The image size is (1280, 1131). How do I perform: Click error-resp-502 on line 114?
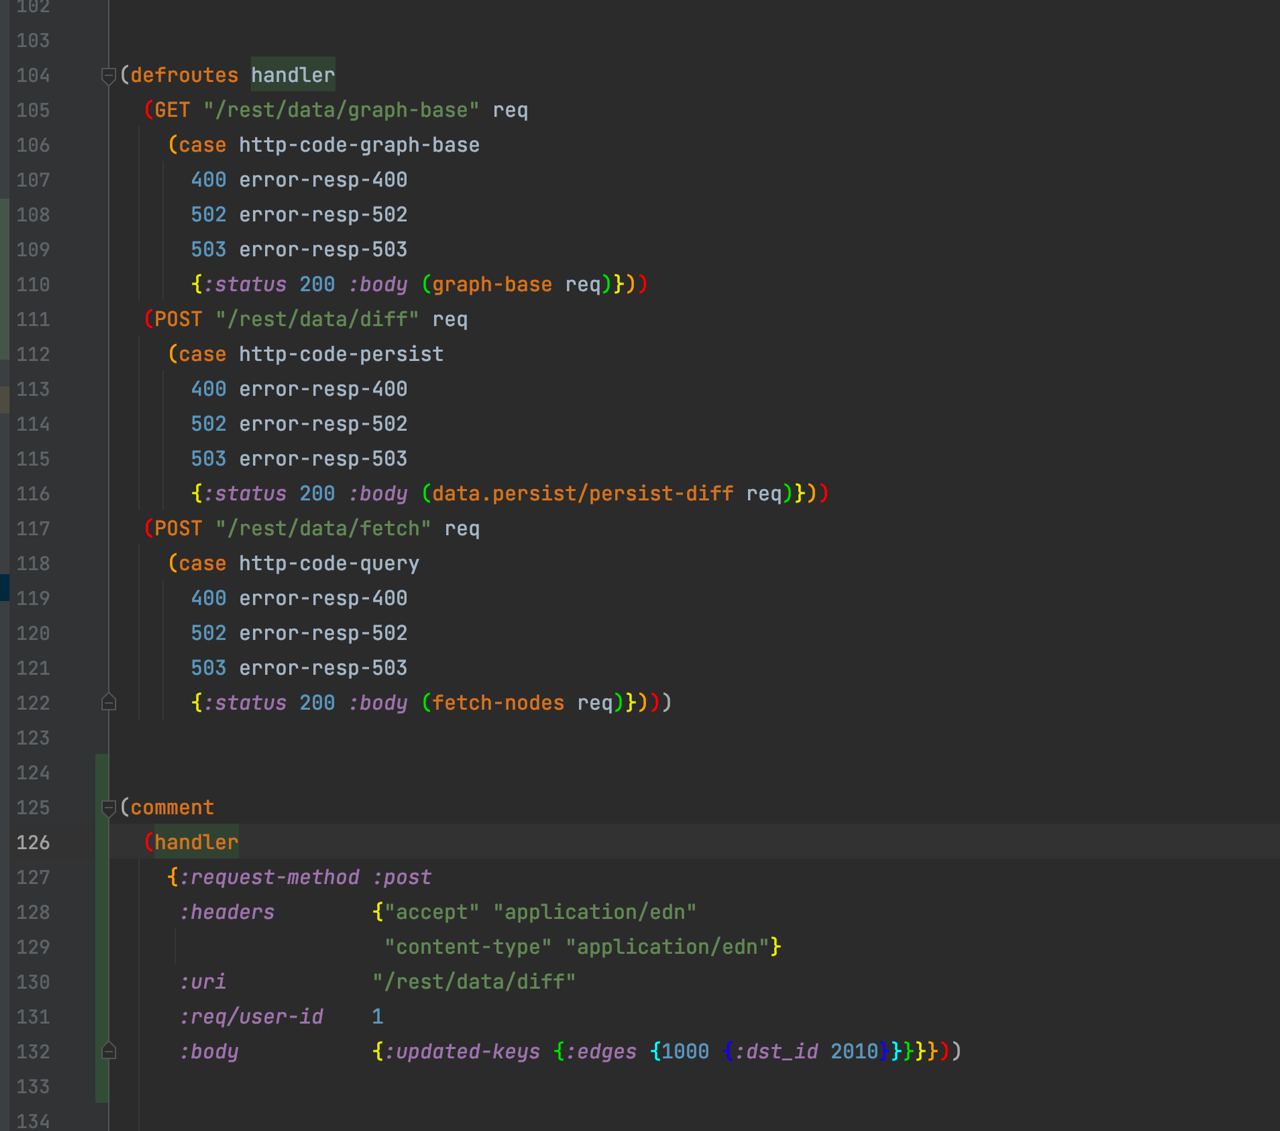click(323, 424)
